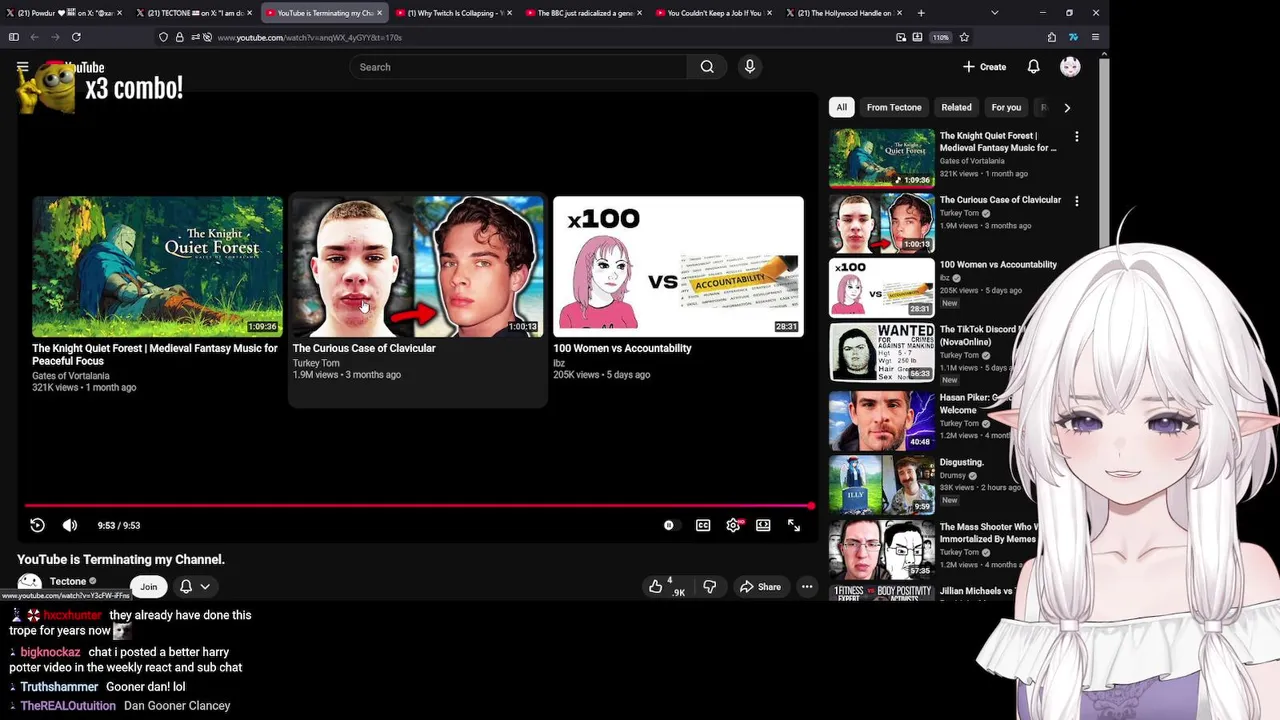Open options for sidebar Knight Quiet Forest video
The image size is (1280, 720).
(1076, 136)
